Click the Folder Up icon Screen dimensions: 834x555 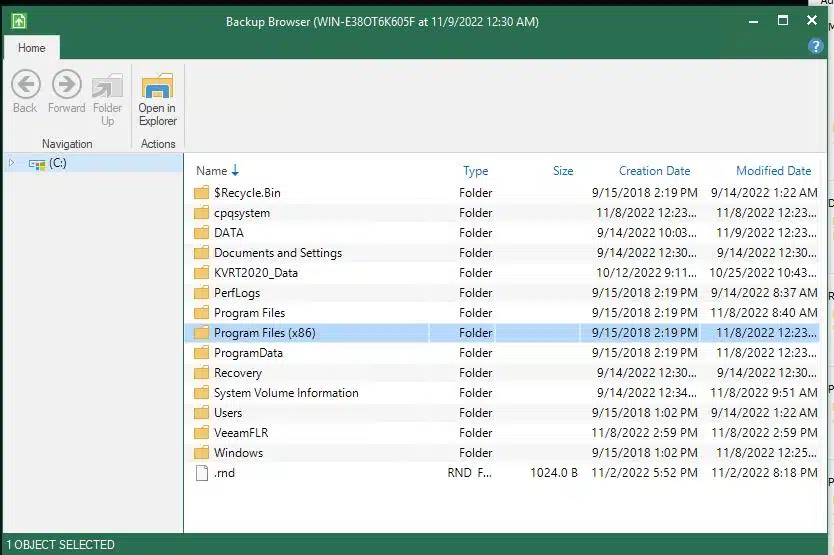[x=107, y=86]
